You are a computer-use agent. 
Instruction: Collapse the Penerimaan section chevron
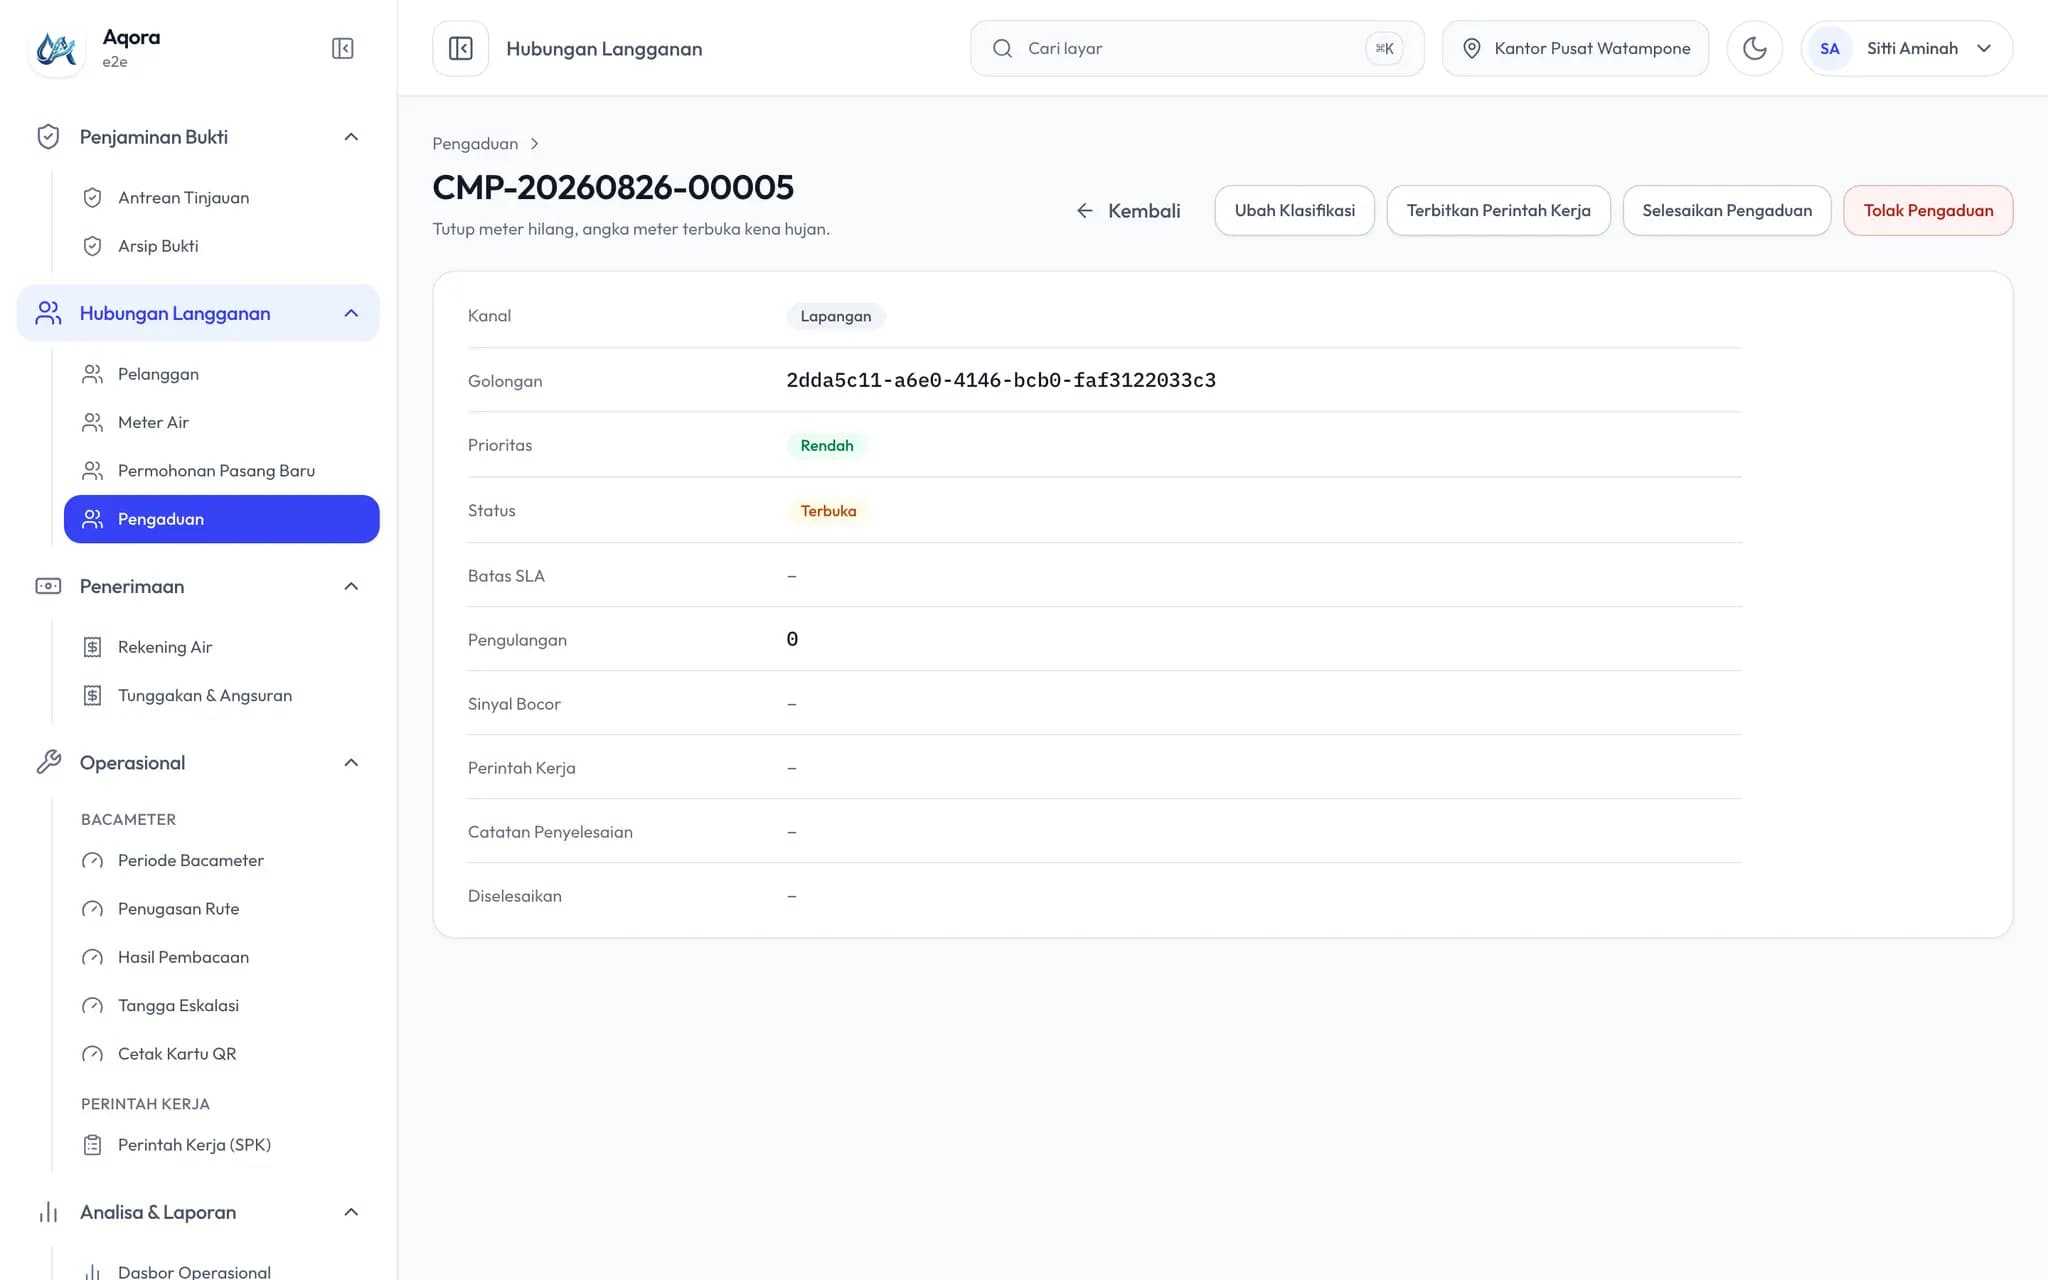(x=351, y=586)
